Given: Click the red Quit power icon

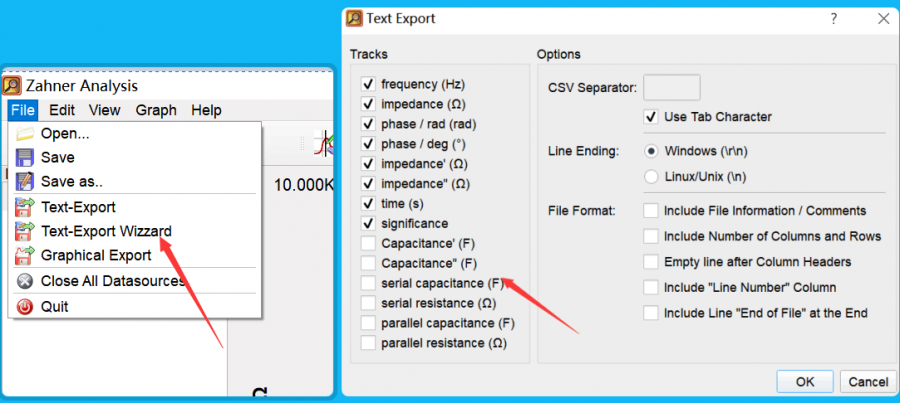Looking at the screenshot, I should pyautogui.click(x=25, y=306).
